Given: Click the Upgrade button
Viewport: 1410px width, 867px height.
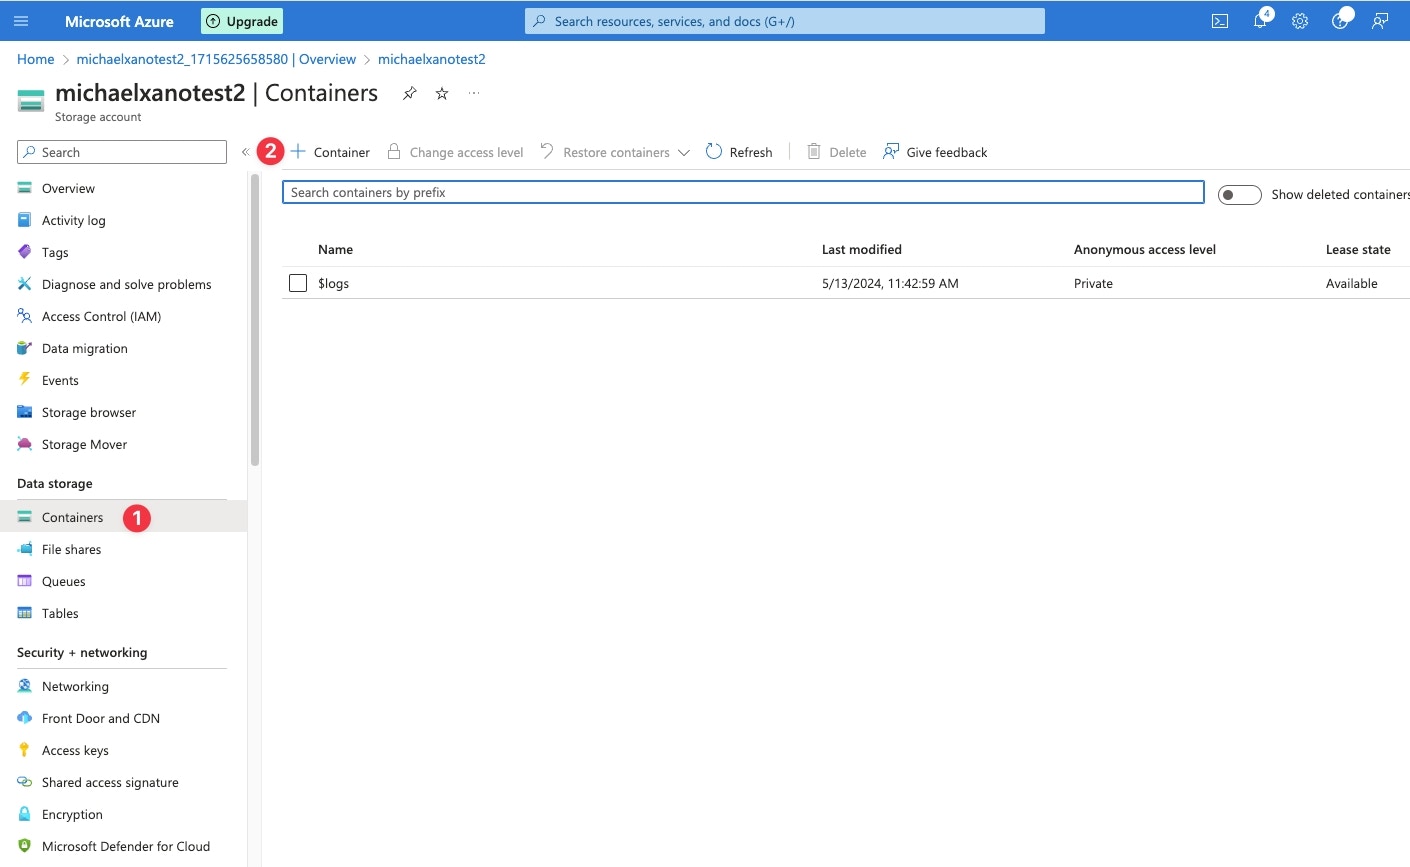Looking at the screenshot, I should point(242,21).
